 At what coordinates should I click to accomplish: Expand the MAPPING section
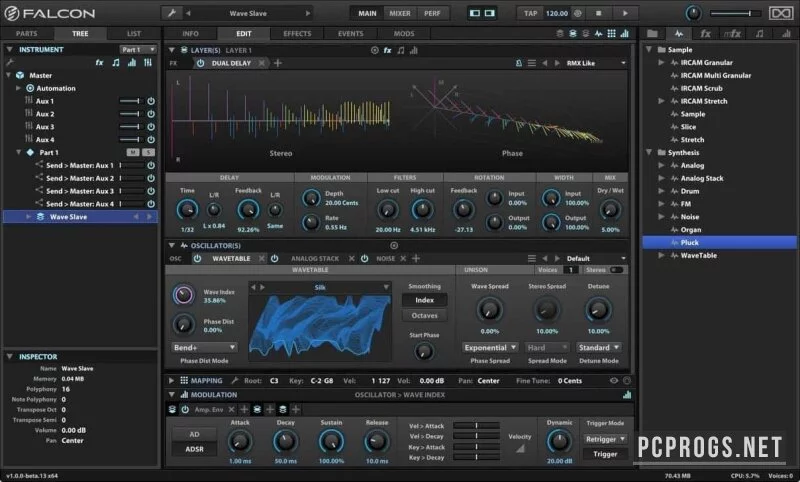click(171, 380)
